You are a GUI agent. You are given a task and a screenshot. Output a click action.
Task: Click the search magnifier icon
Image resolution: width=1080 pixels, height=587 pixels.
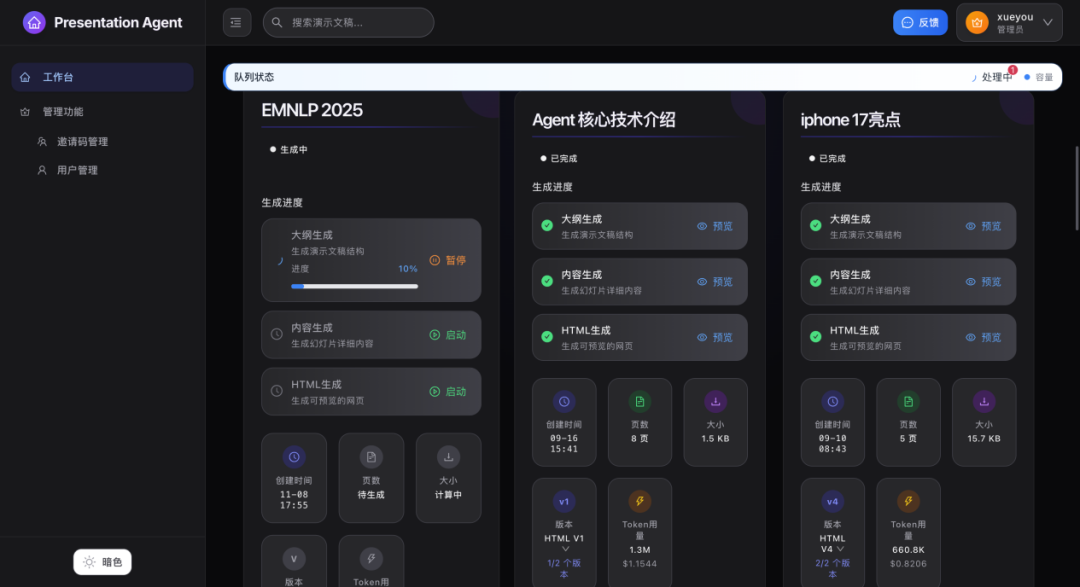(277, 23)
